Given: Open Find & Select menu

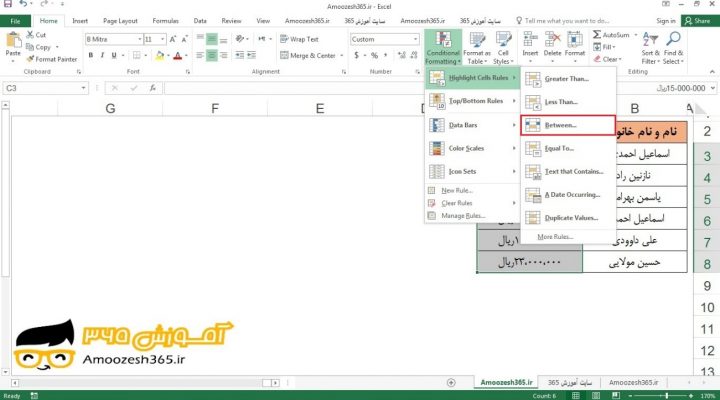Looking at the screenshot, I should click(673, 48).
